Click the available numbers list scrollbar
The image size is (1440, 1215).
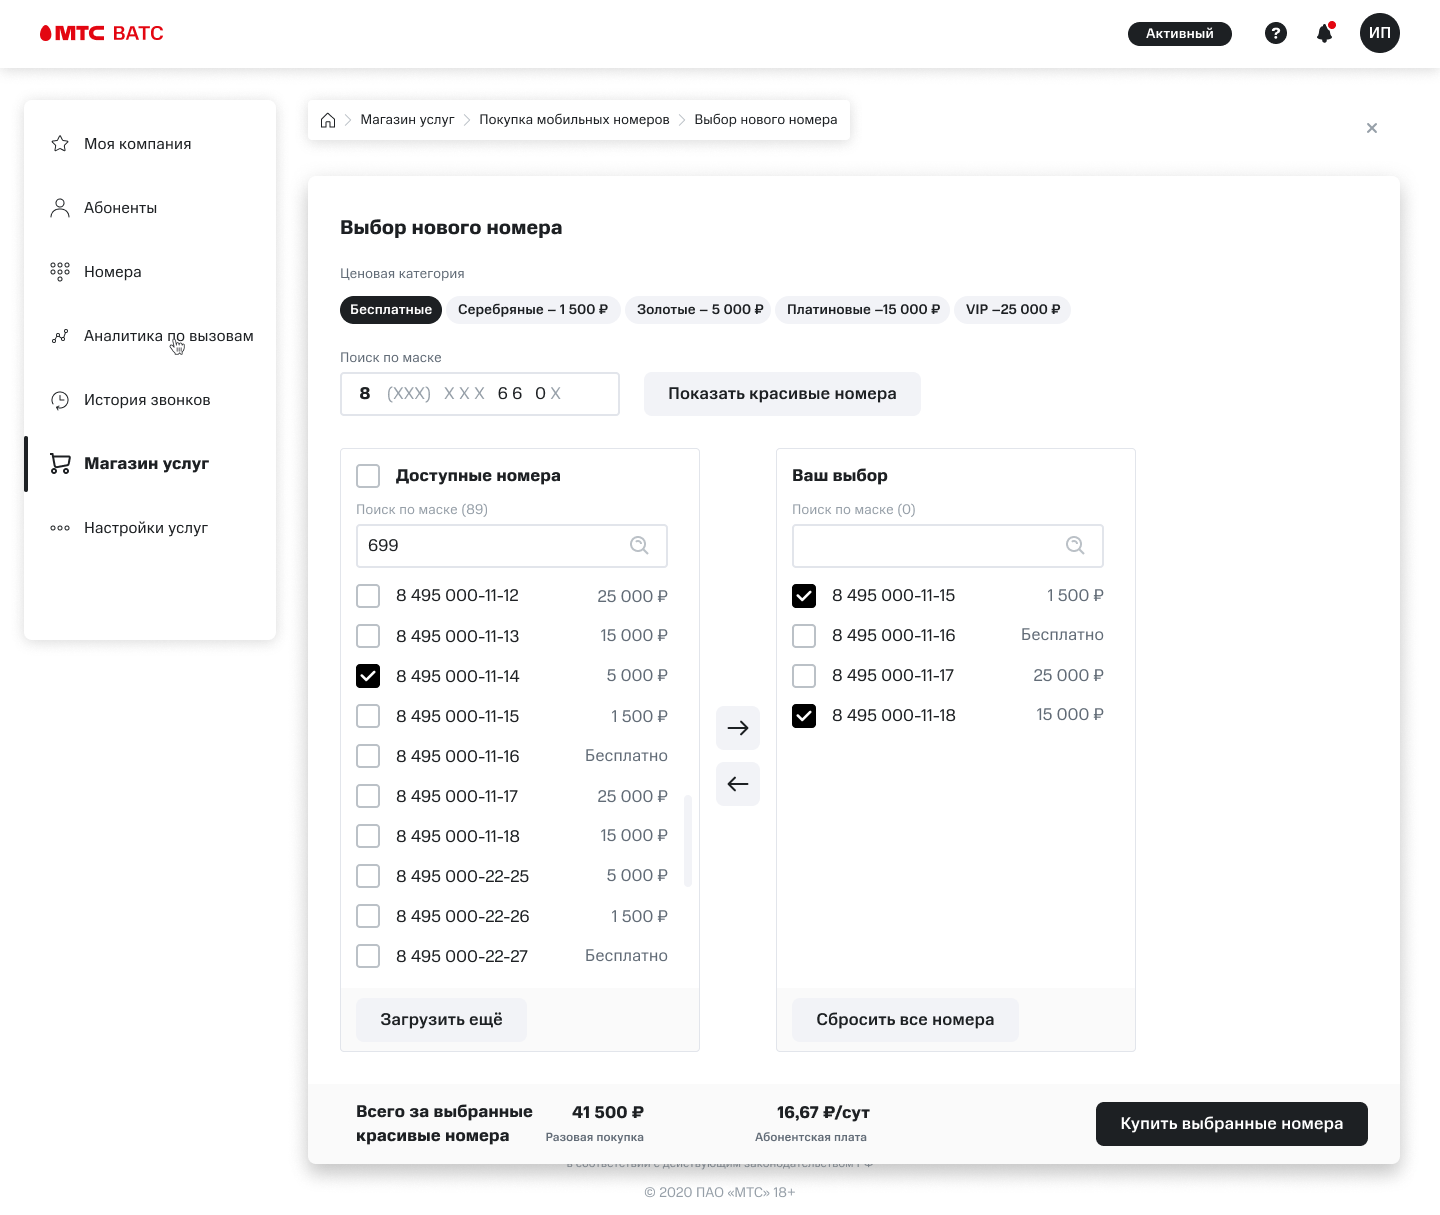(x=688, y=841)
